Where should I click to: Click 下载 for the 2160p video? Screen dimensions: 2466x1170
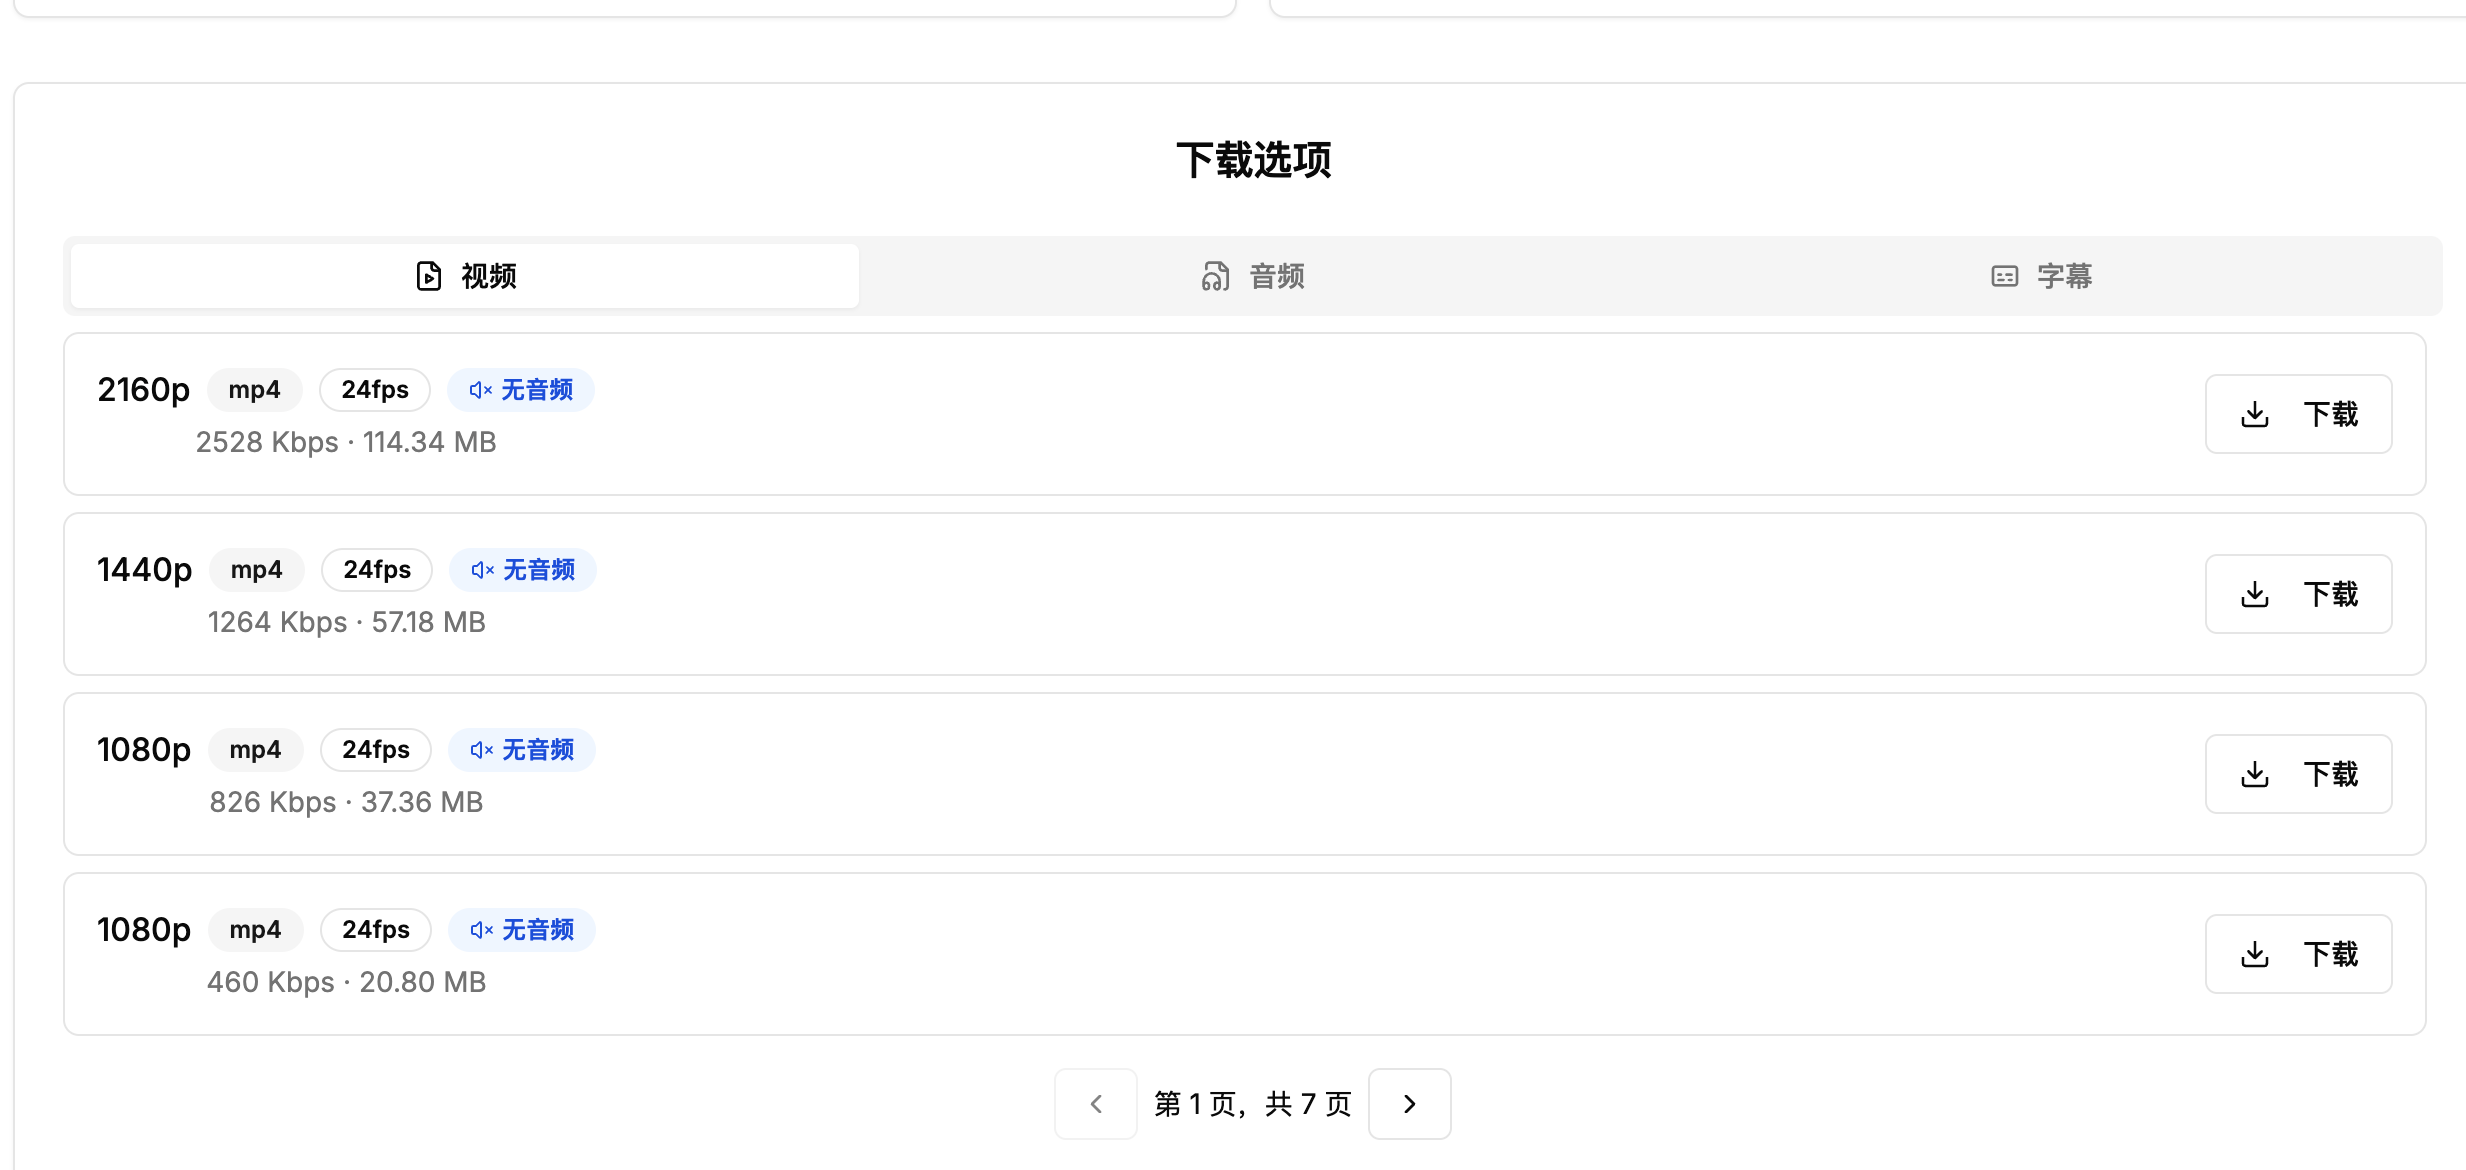2298,413
